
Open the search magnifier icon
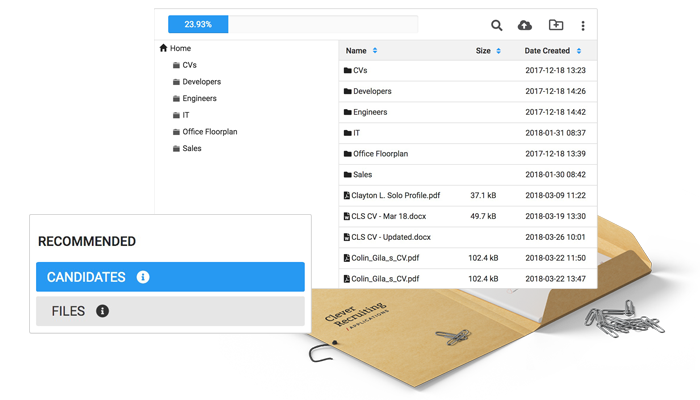[496, 25]
